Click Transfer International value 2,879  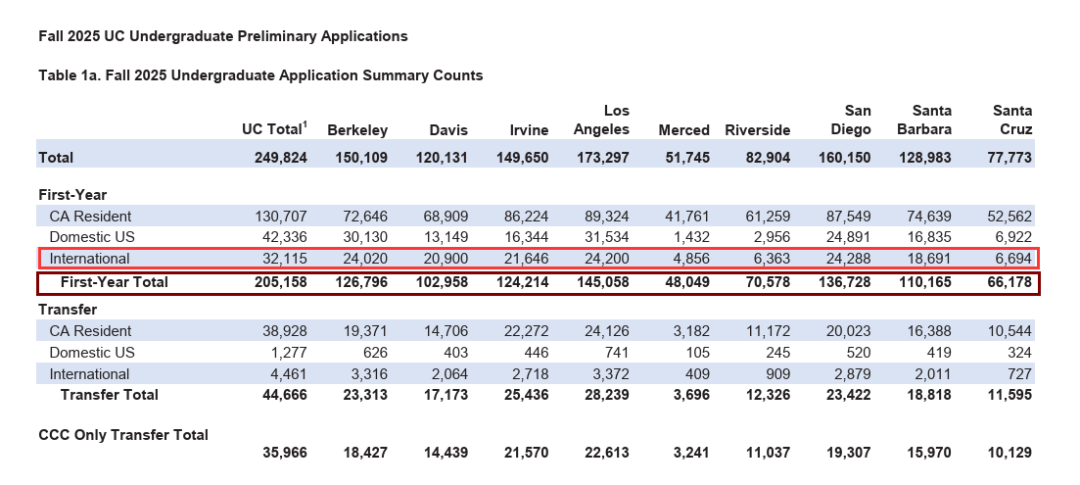[852, 375]
